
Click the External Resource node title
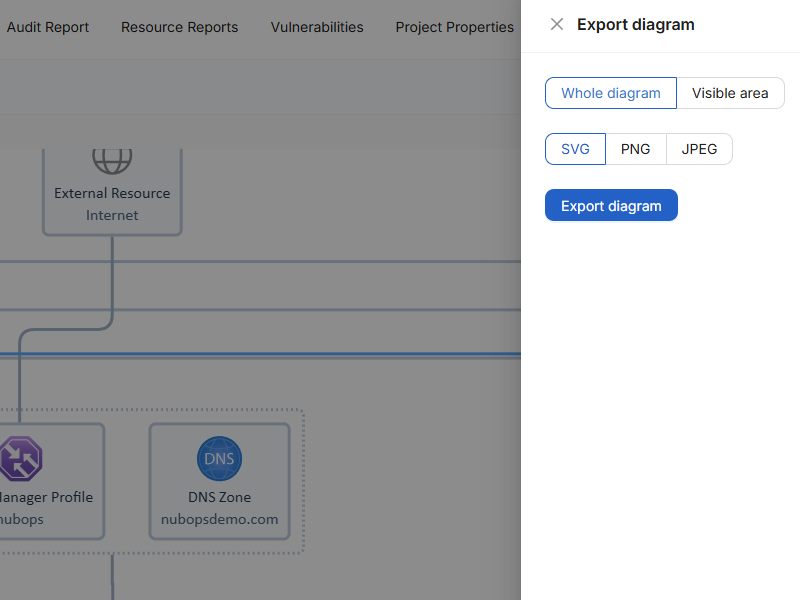[x=112, y=193]
